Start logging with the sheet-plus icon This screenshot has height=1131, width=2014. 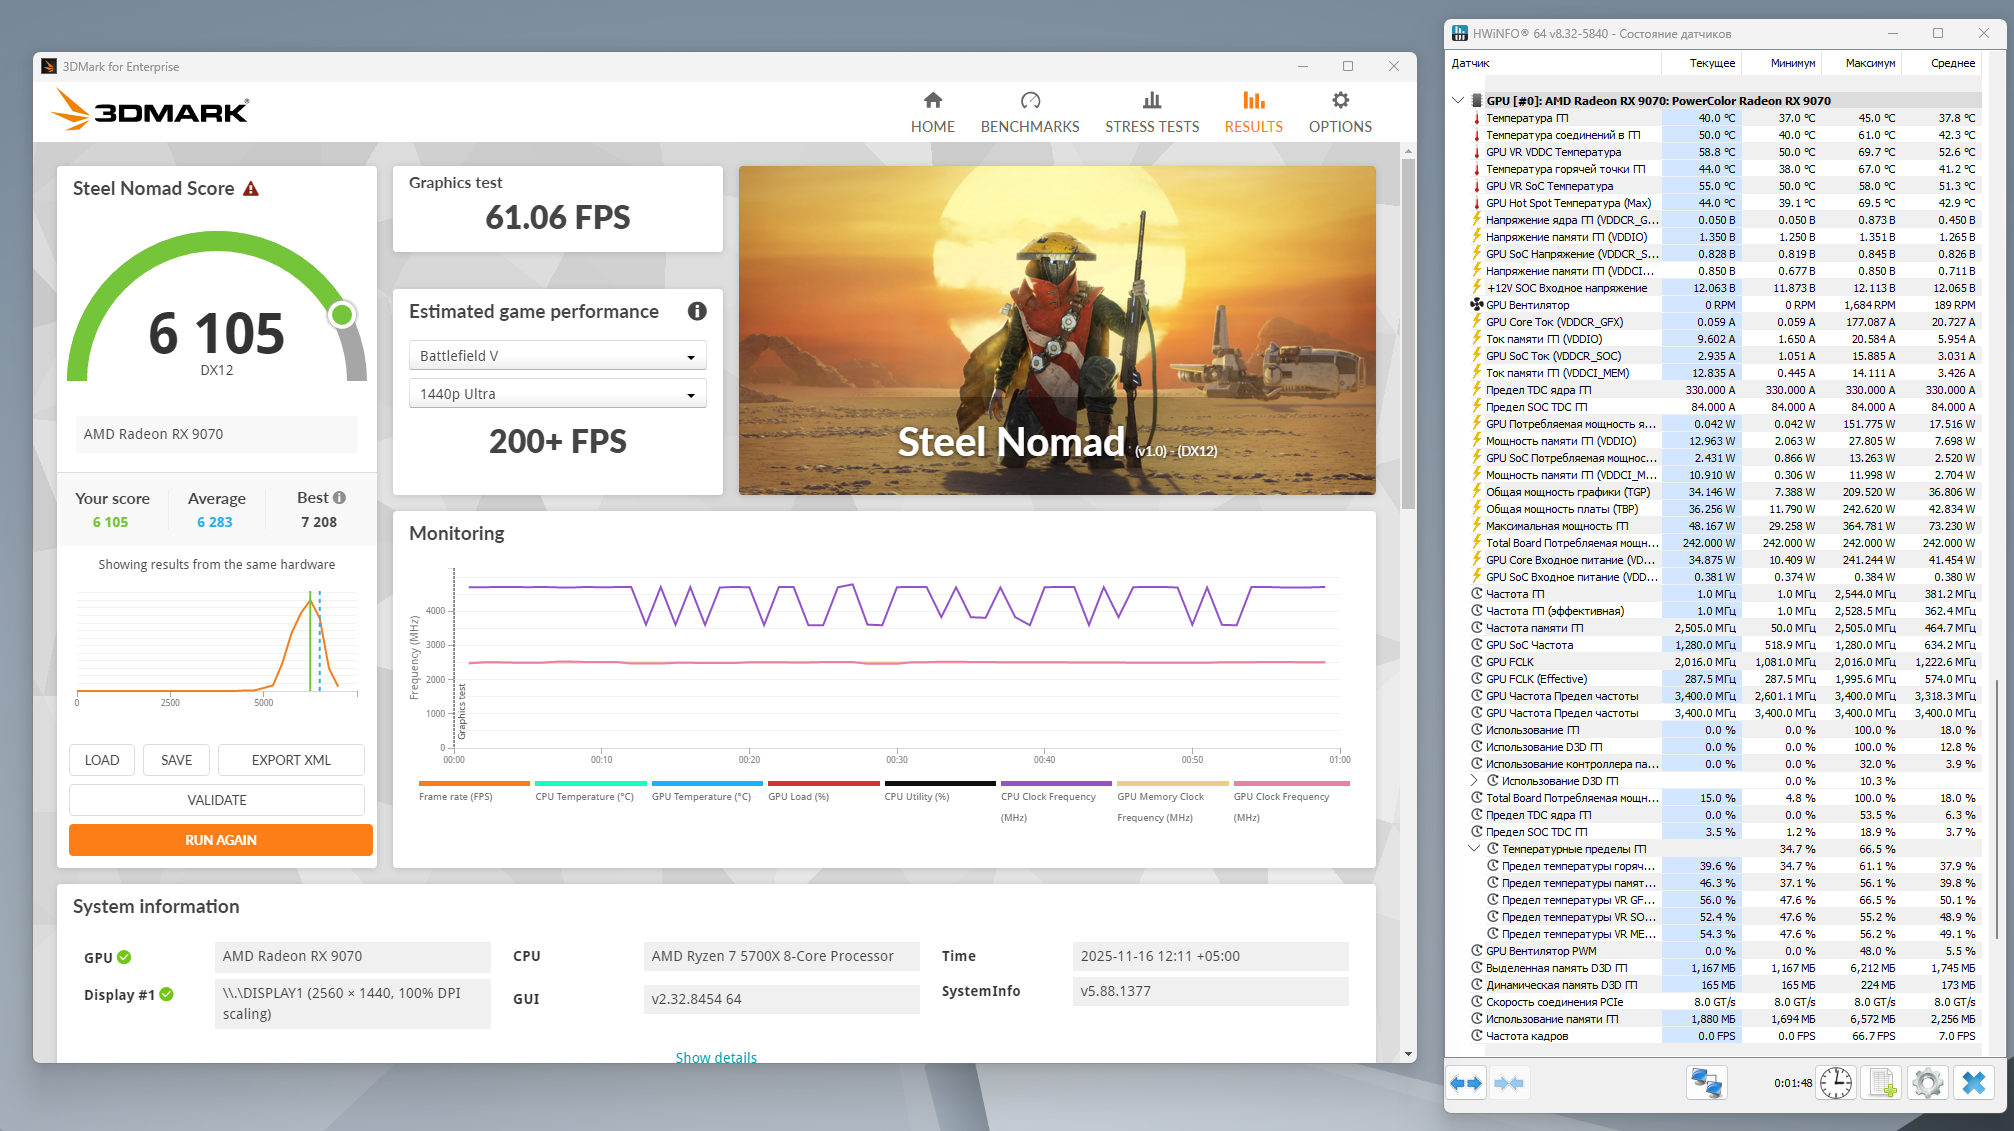point(1883,1083)
